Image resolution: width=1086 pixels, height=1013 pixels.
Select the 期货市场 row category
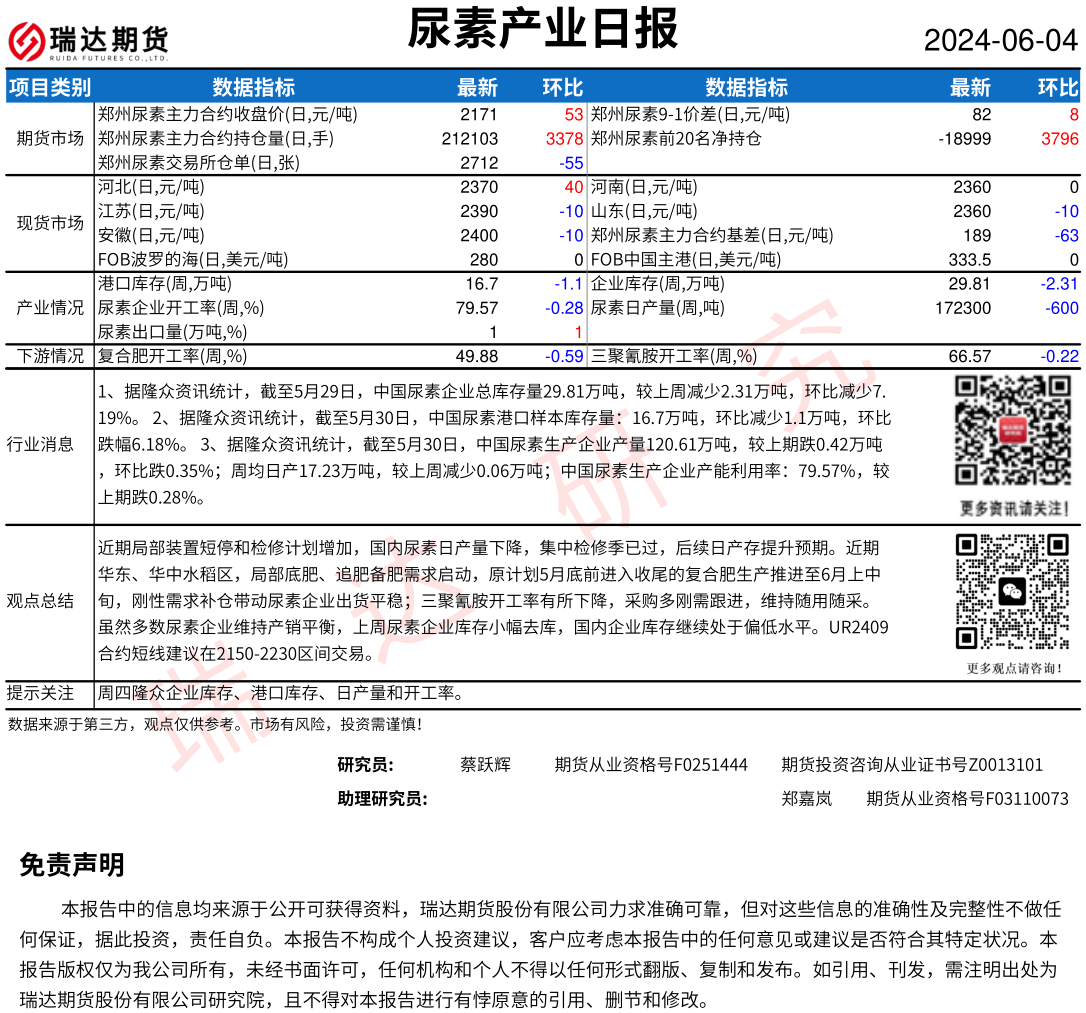50,138
